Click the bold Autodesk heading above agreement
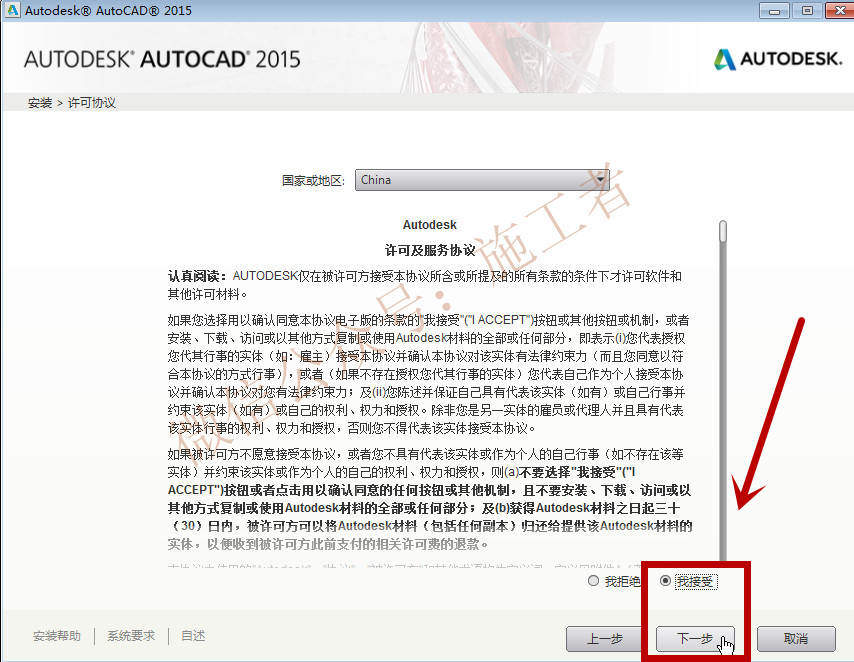The width and height of the screenshot is (854, 662). (429, 224)
